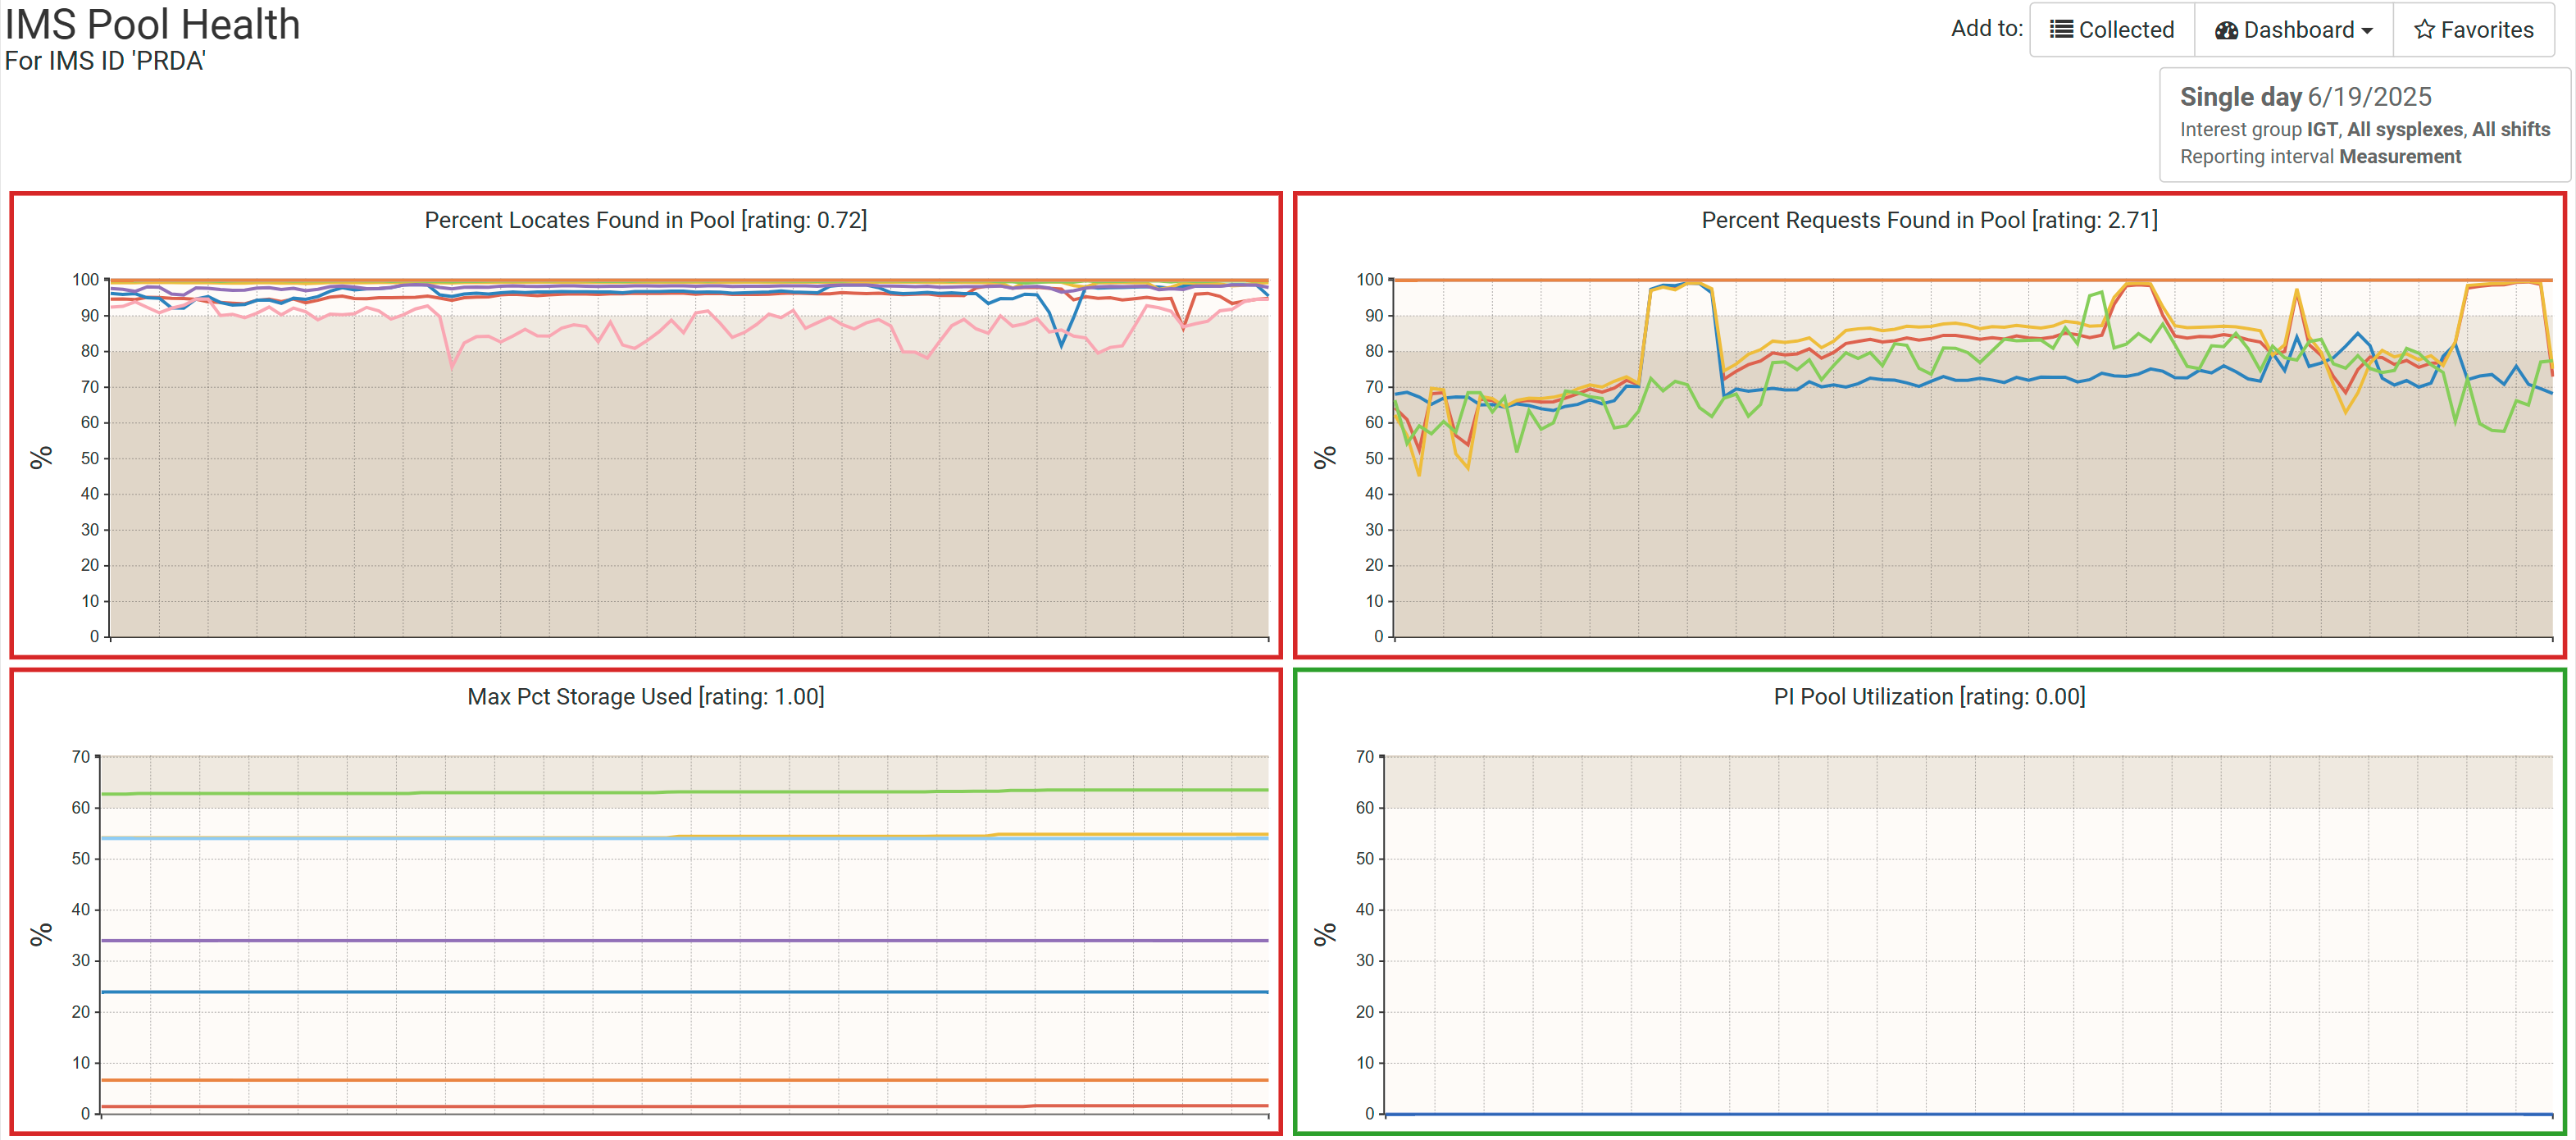This screenshot has height=1140, width=2576.
Task: Click the dashboard gauge icon
Action: coord(2226,29)
